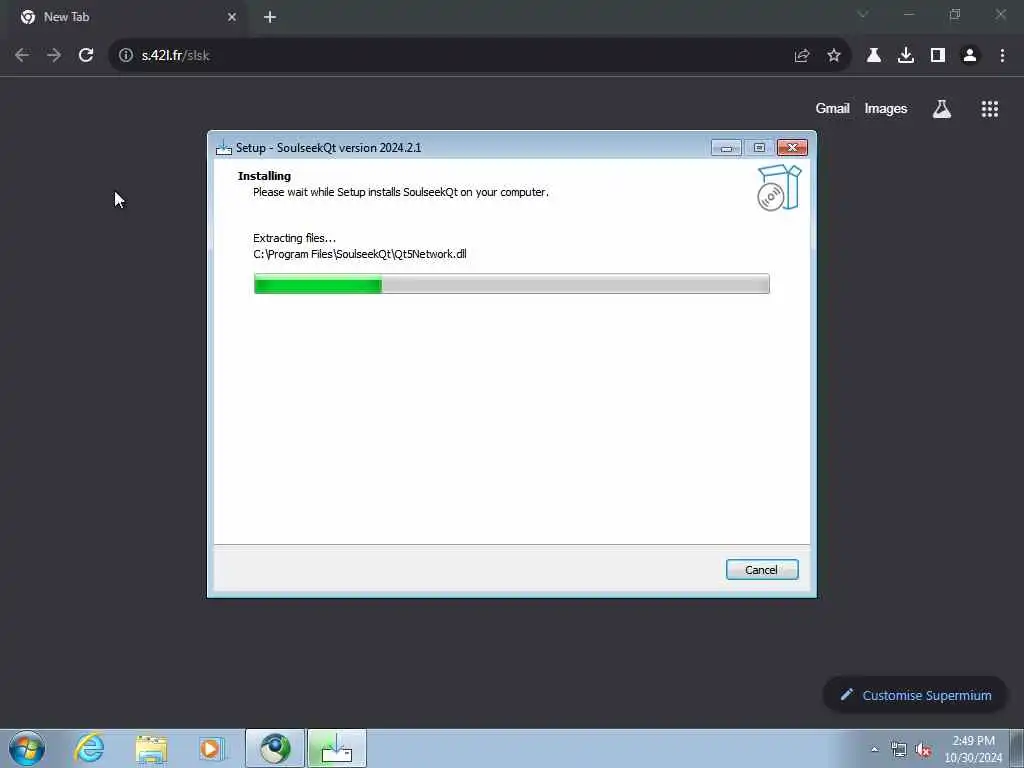Open the tab search chevron
Screen dimensions: 1024x768
pyautogui.click(x=863, y=14)
